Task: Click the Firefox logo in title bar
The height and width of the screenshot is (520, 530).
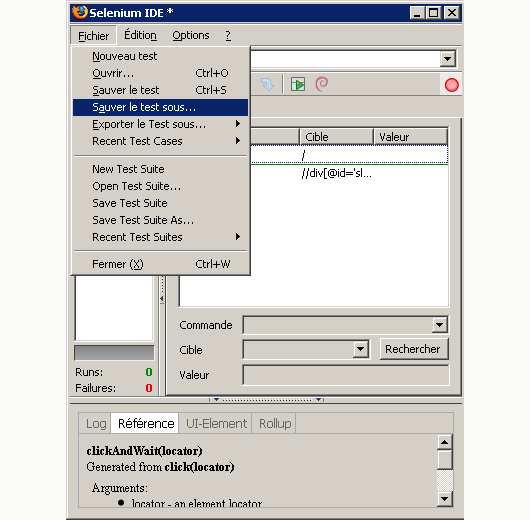Action: 80,13
